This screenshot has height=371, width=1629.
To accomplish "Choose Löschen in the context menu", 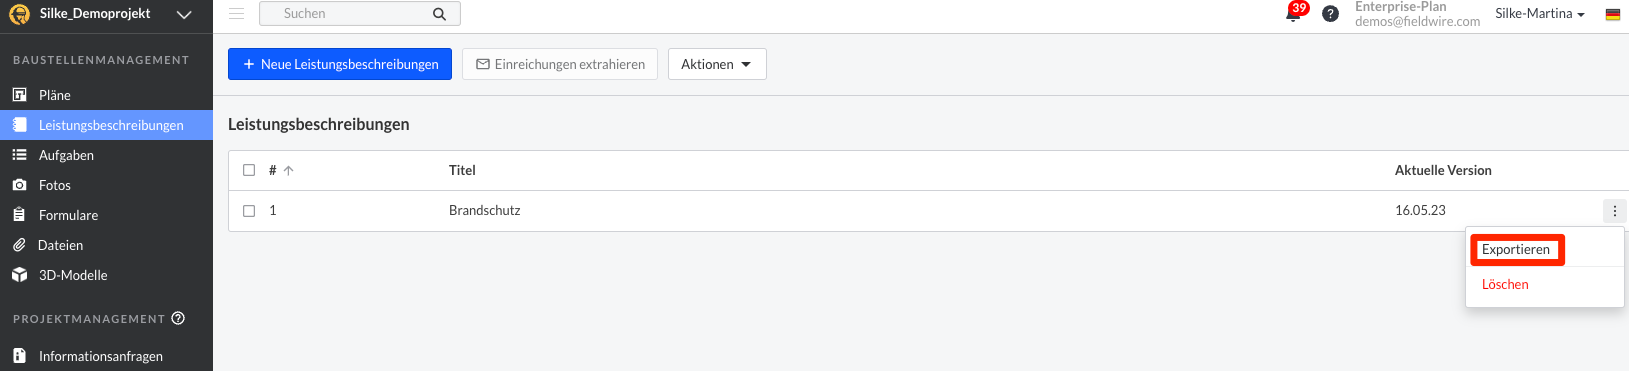I will [1505, 285].
